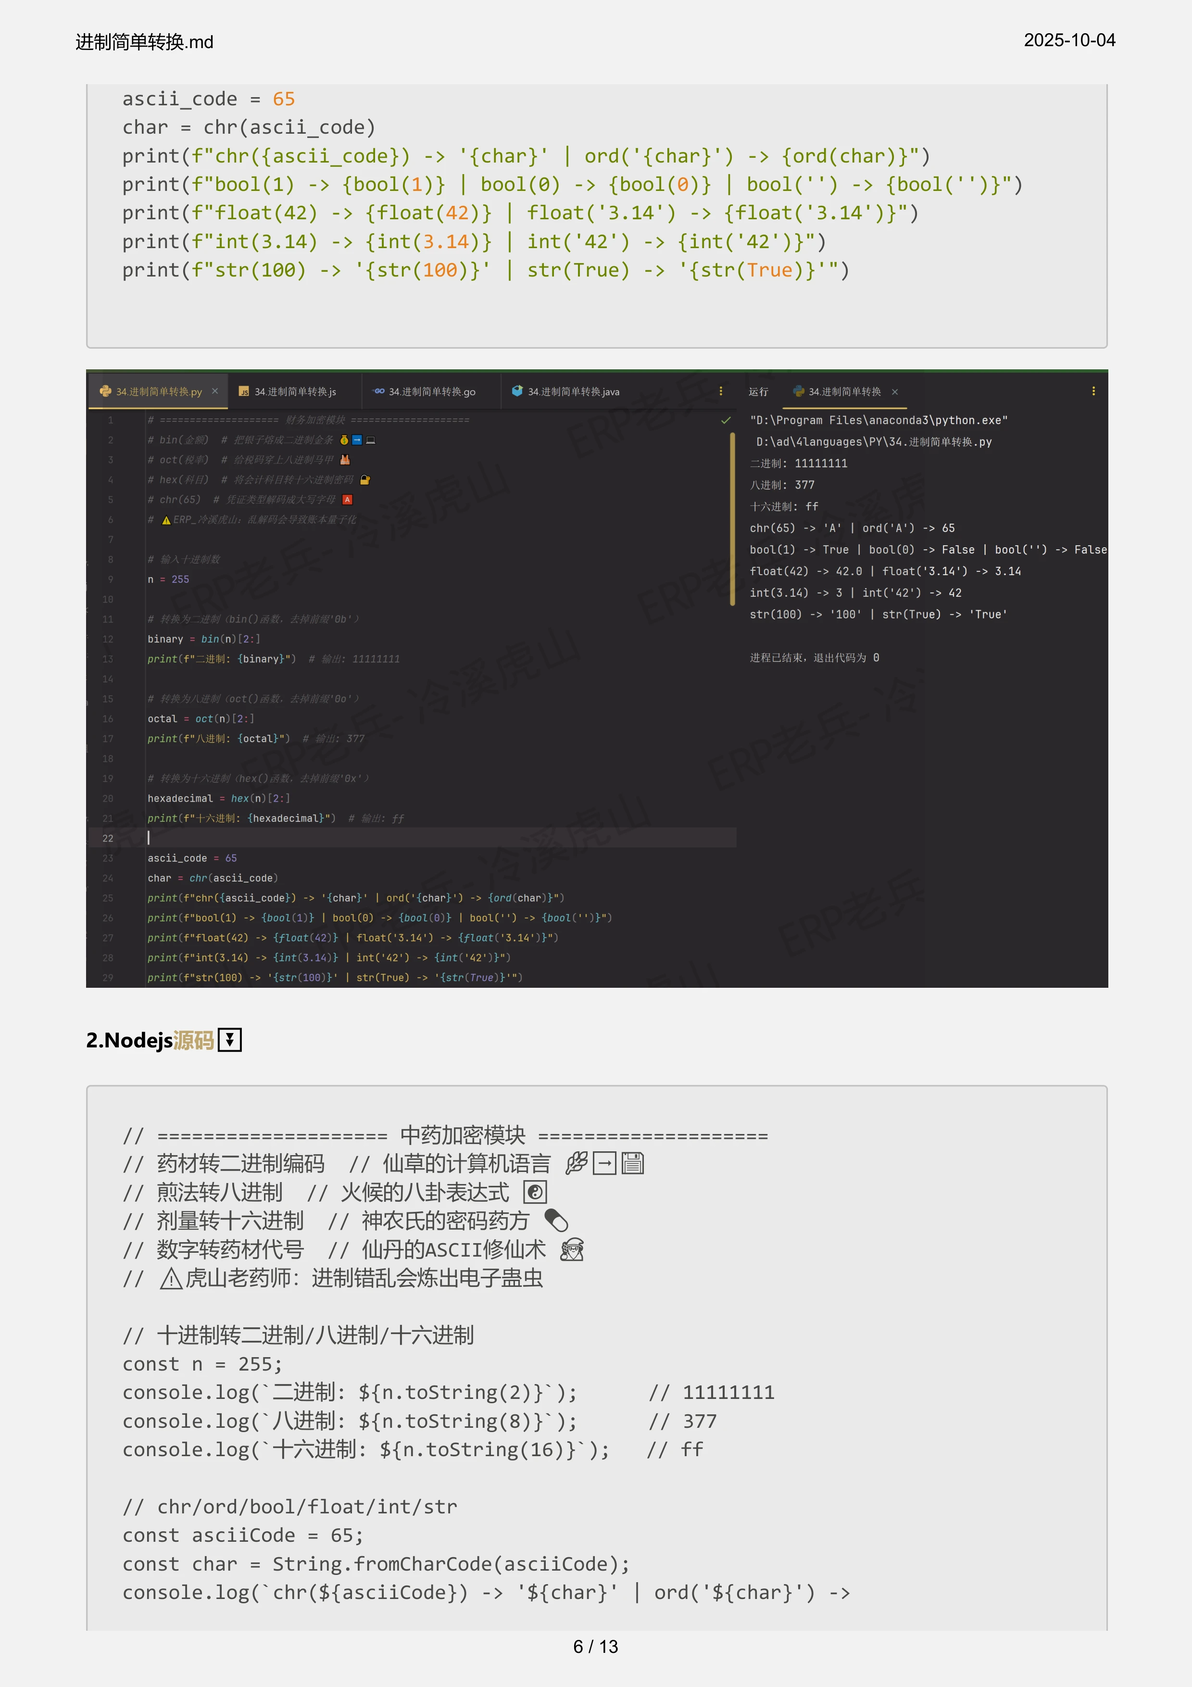Screen dimensions: 1192x1687
Task: Click the warning emoji on line 6
Action: click(166, 520)
